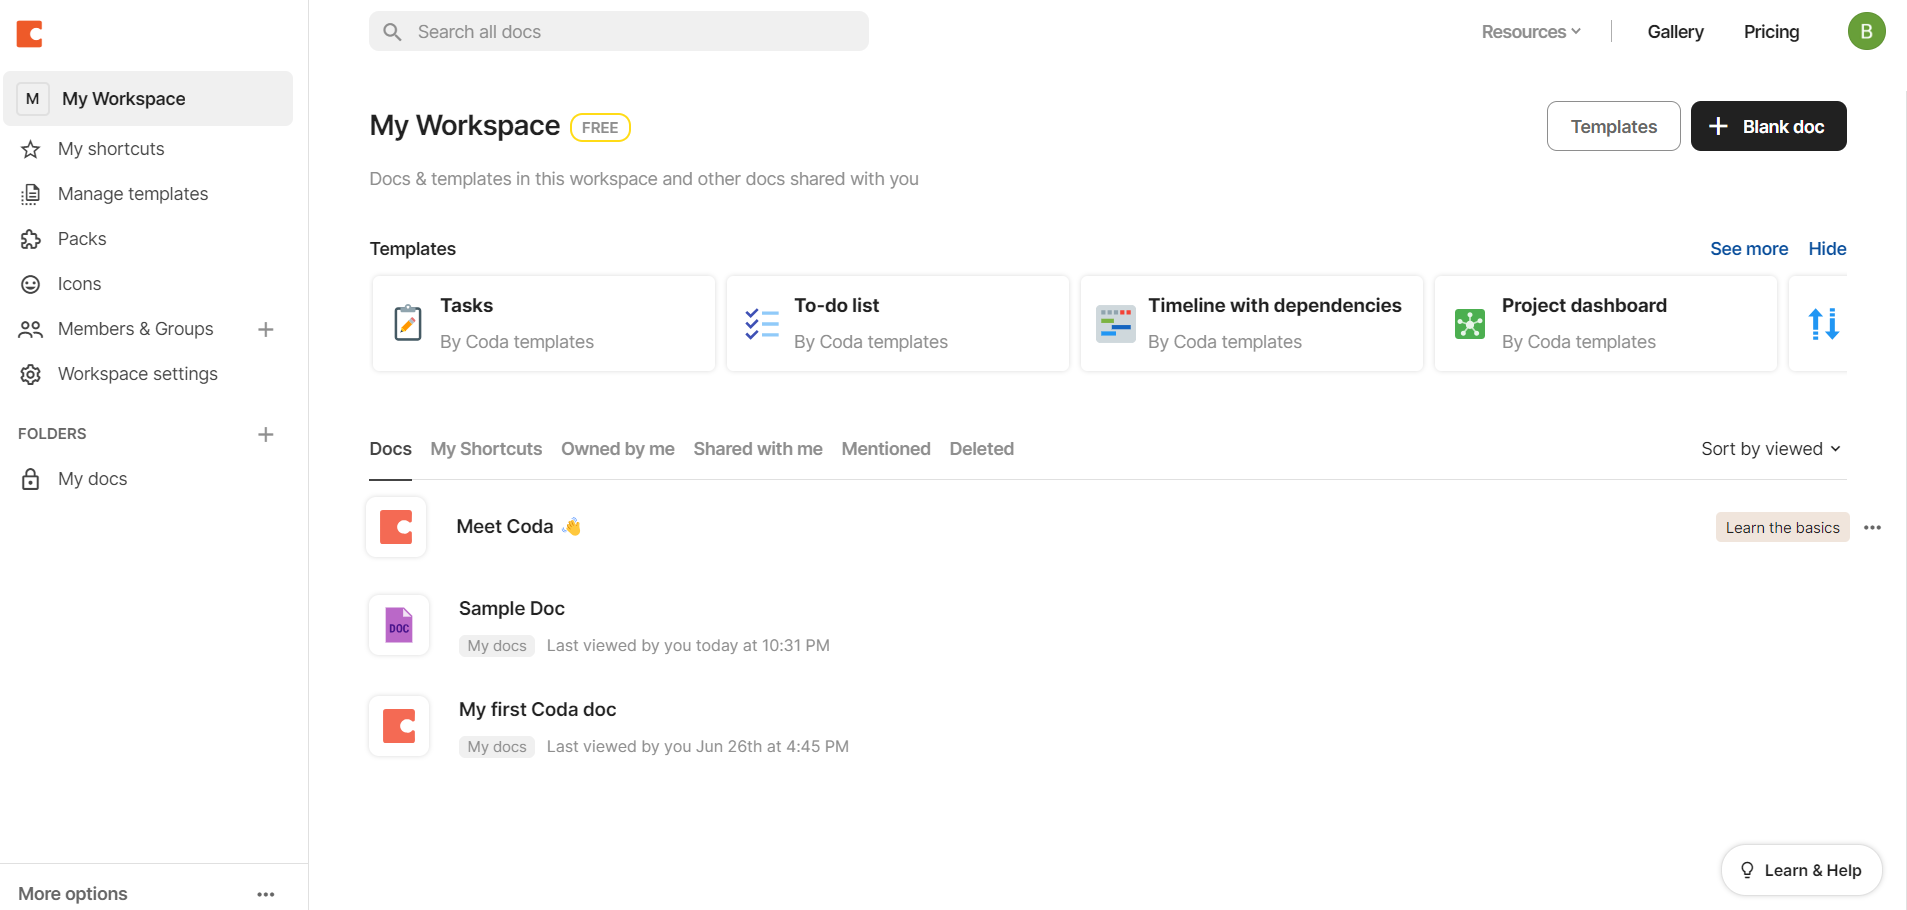Add a new folder with plus icon

click(266, 434)
